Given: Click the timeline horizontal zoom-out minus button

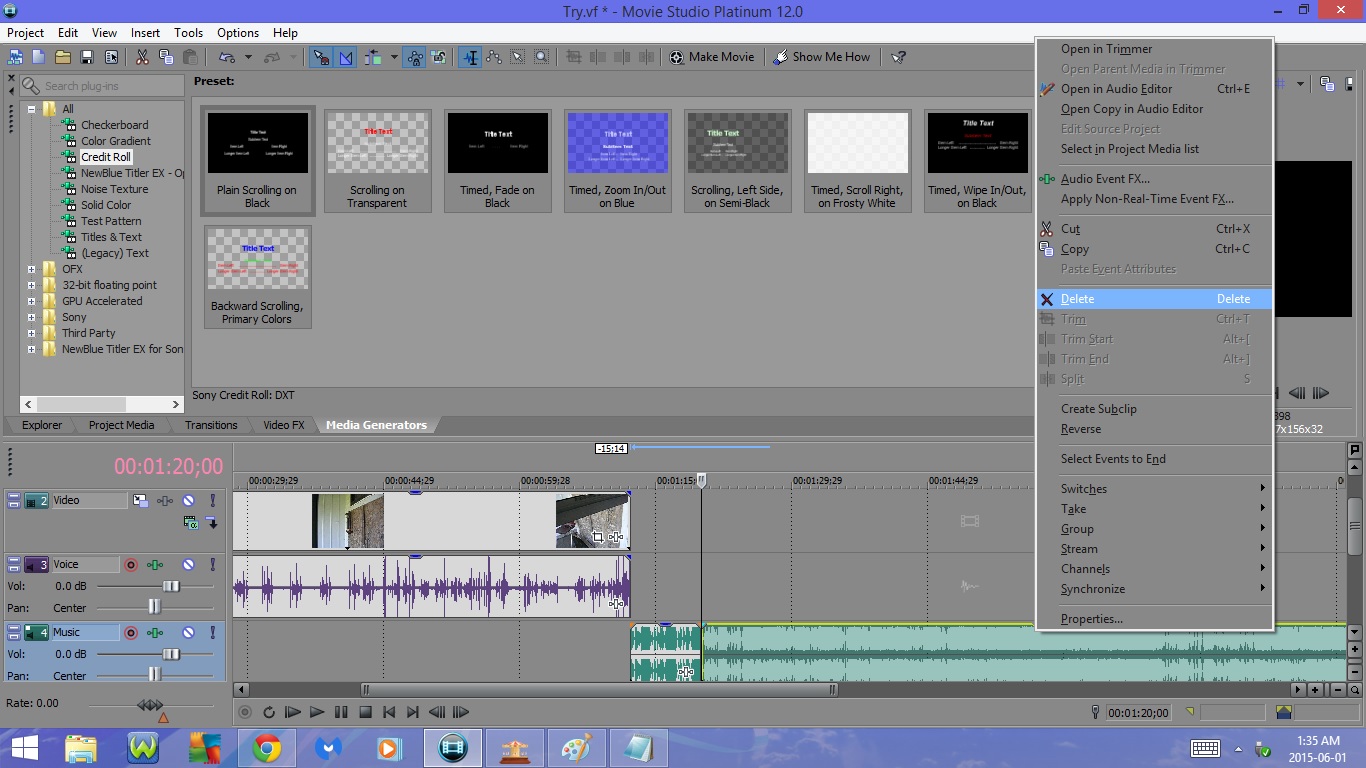Looking at the screenshot, I should pos(1340,690).
